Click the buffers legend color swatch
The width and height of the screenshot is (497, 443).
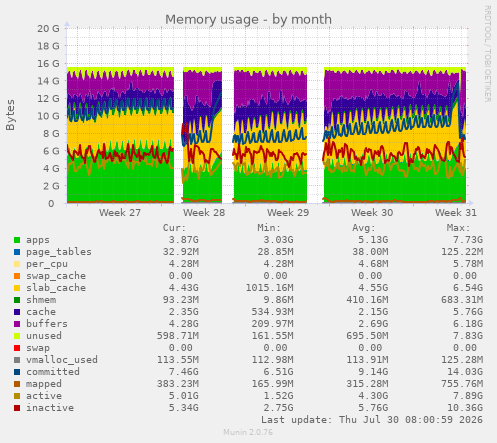click(17, 324)
